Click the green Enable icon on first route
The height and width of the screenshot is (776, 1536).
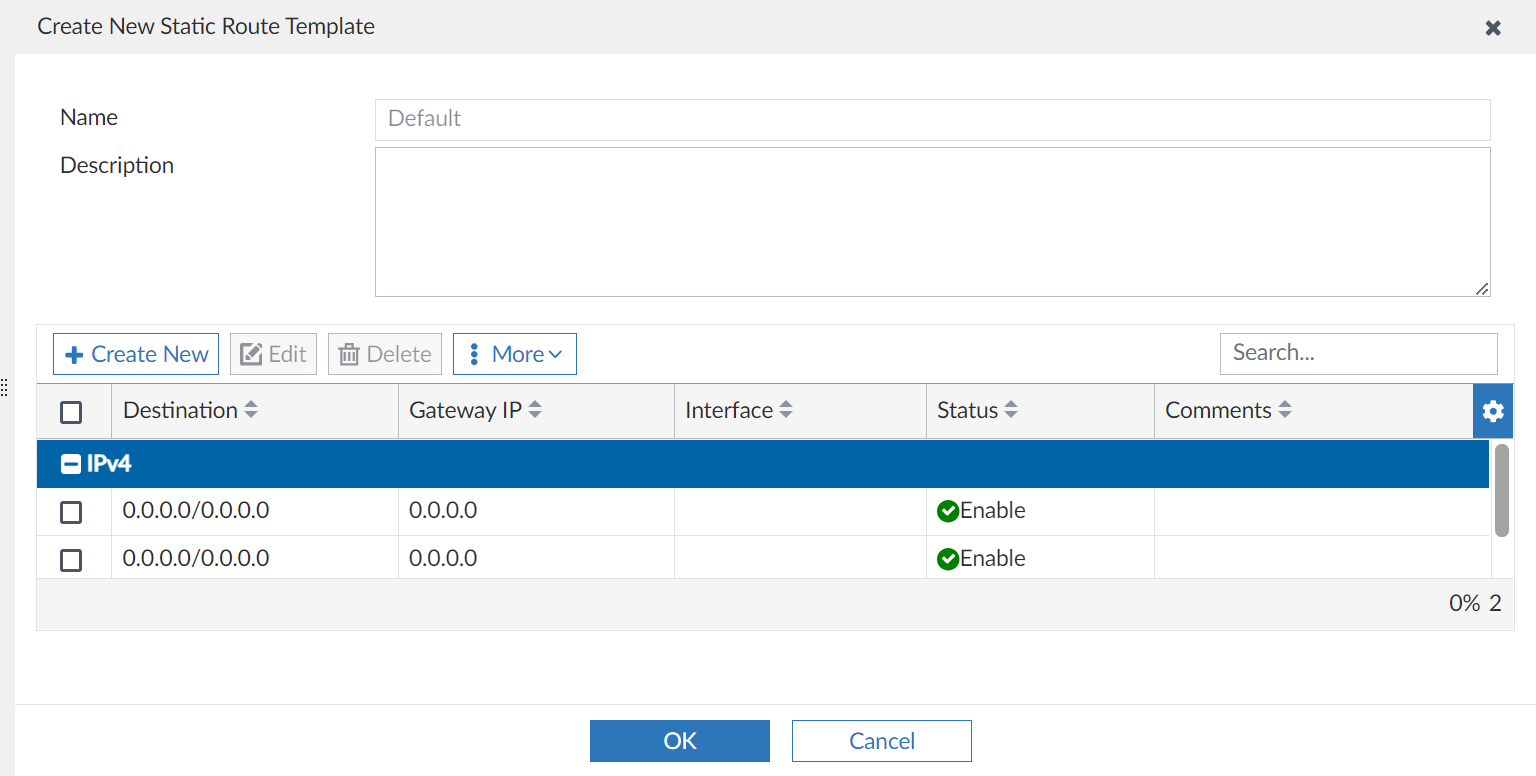[x=947, y=511]
